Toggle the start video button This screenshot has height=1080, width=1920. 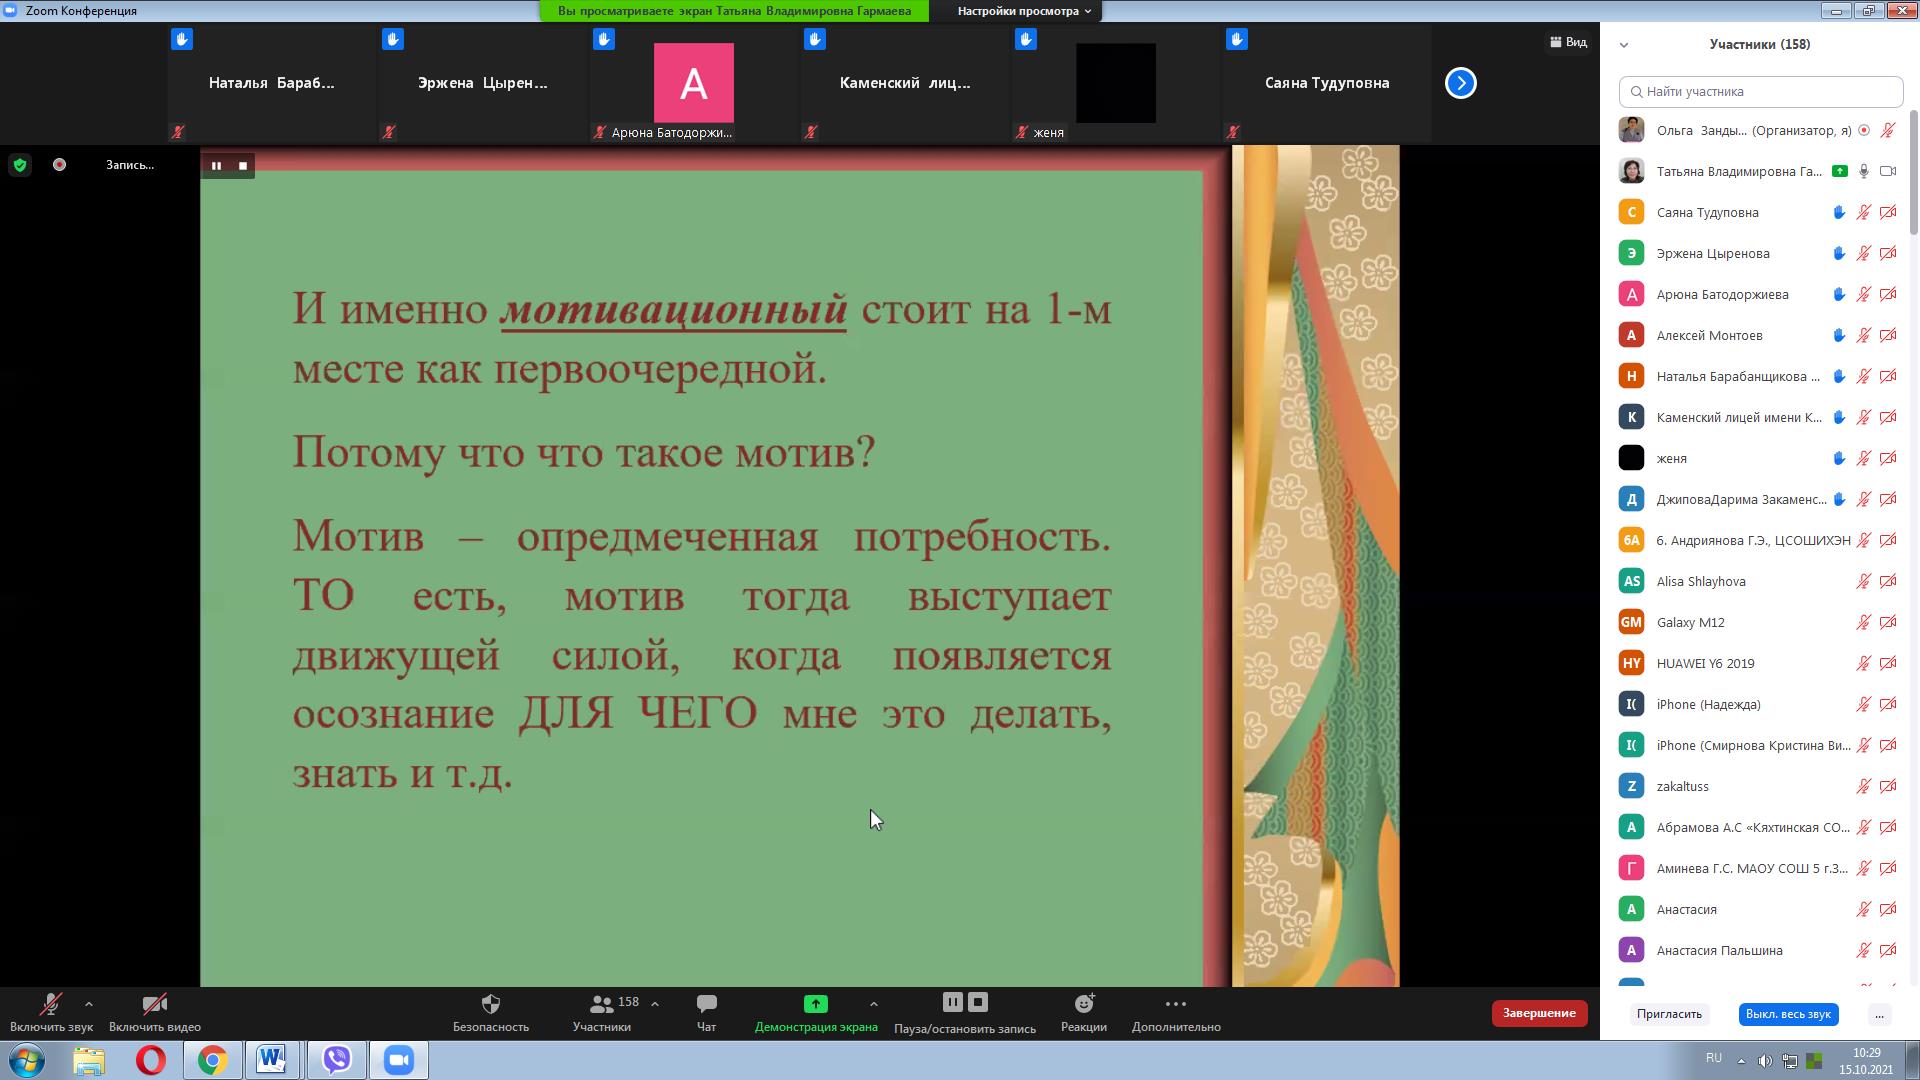pos(154,1004)
